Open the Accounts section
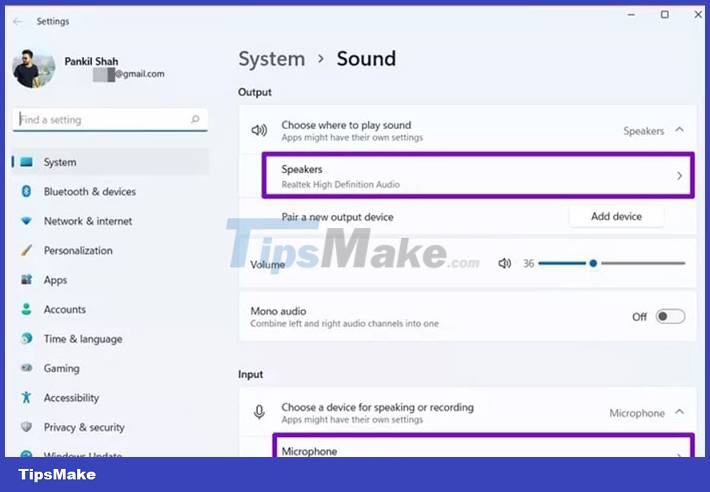The height and width of the screenshot is (492, 710). (65, 310)
